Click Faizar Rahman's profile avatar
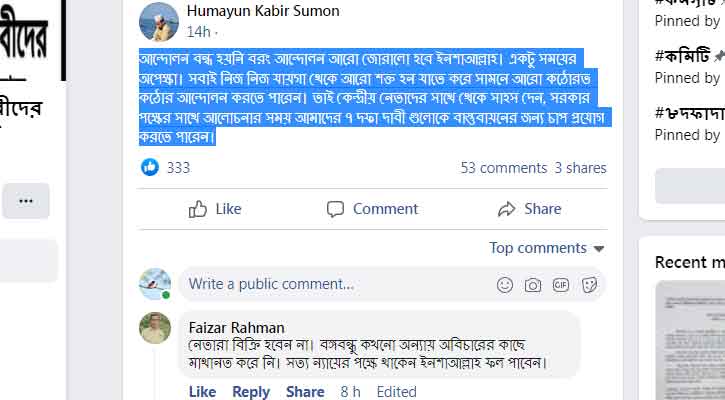This screenshot has height=400, width=725. coord(155,329)
